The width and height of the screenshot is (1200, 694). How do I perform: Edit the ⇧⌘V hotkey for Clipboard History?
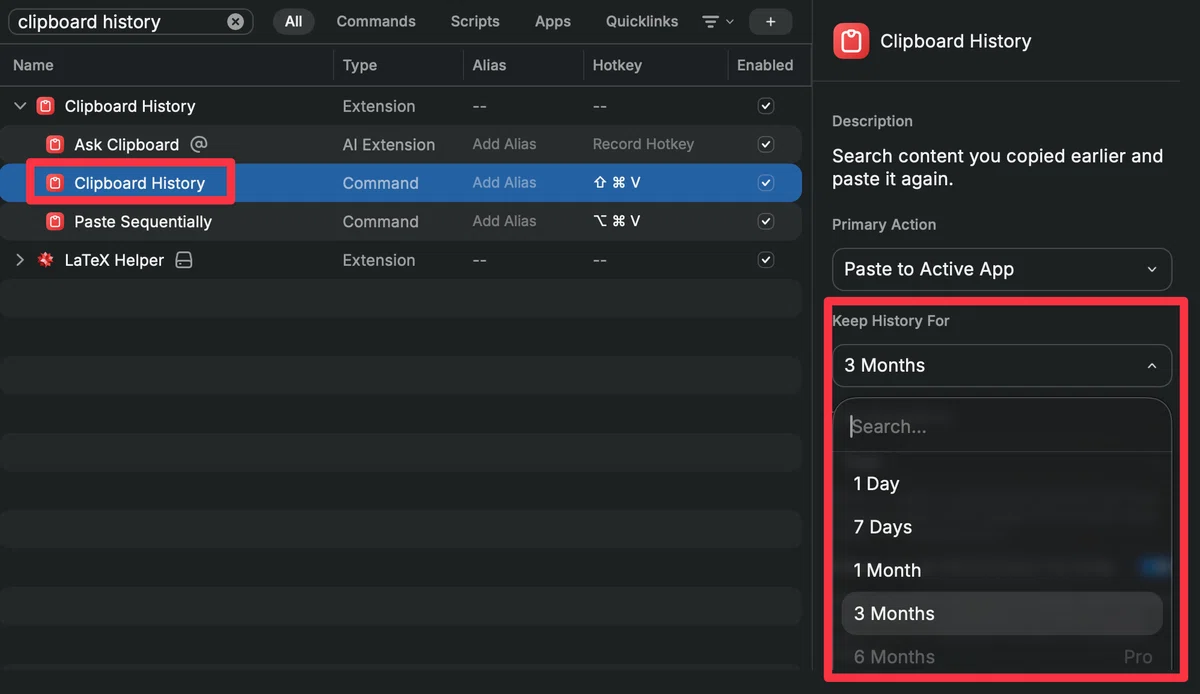(x=616, y=183)
